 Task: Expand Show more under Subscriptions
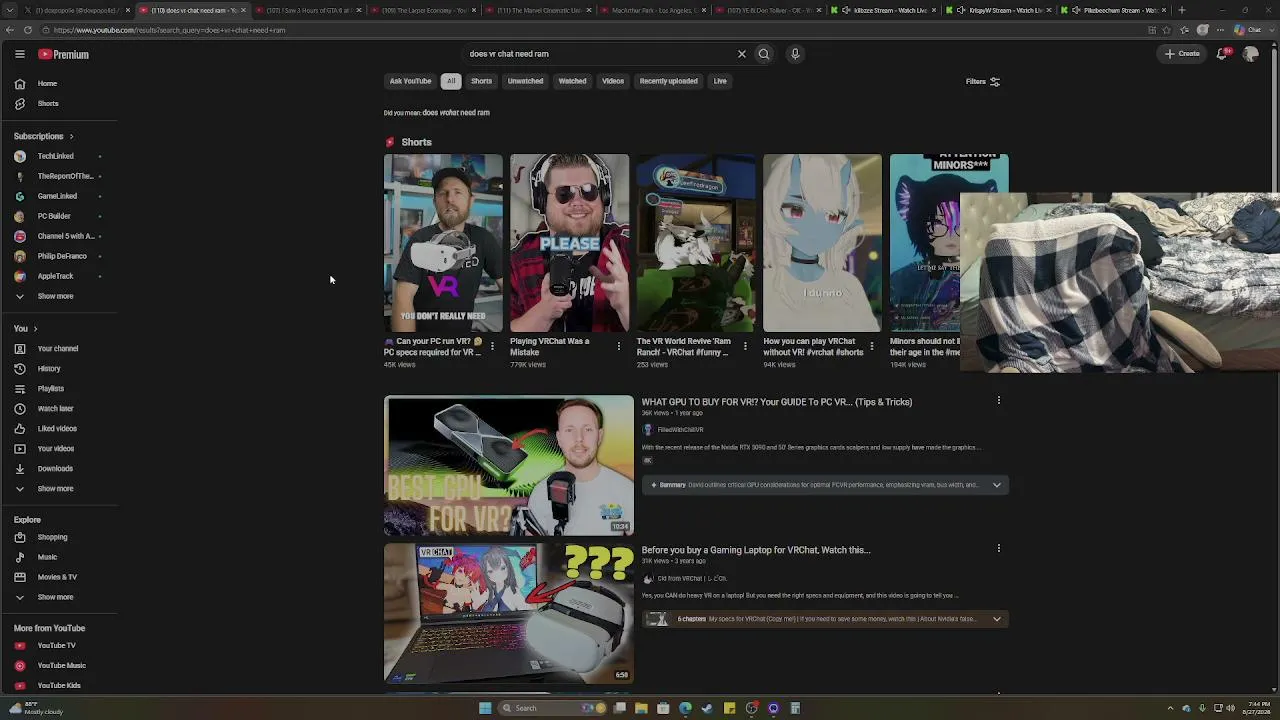[55, 297]
